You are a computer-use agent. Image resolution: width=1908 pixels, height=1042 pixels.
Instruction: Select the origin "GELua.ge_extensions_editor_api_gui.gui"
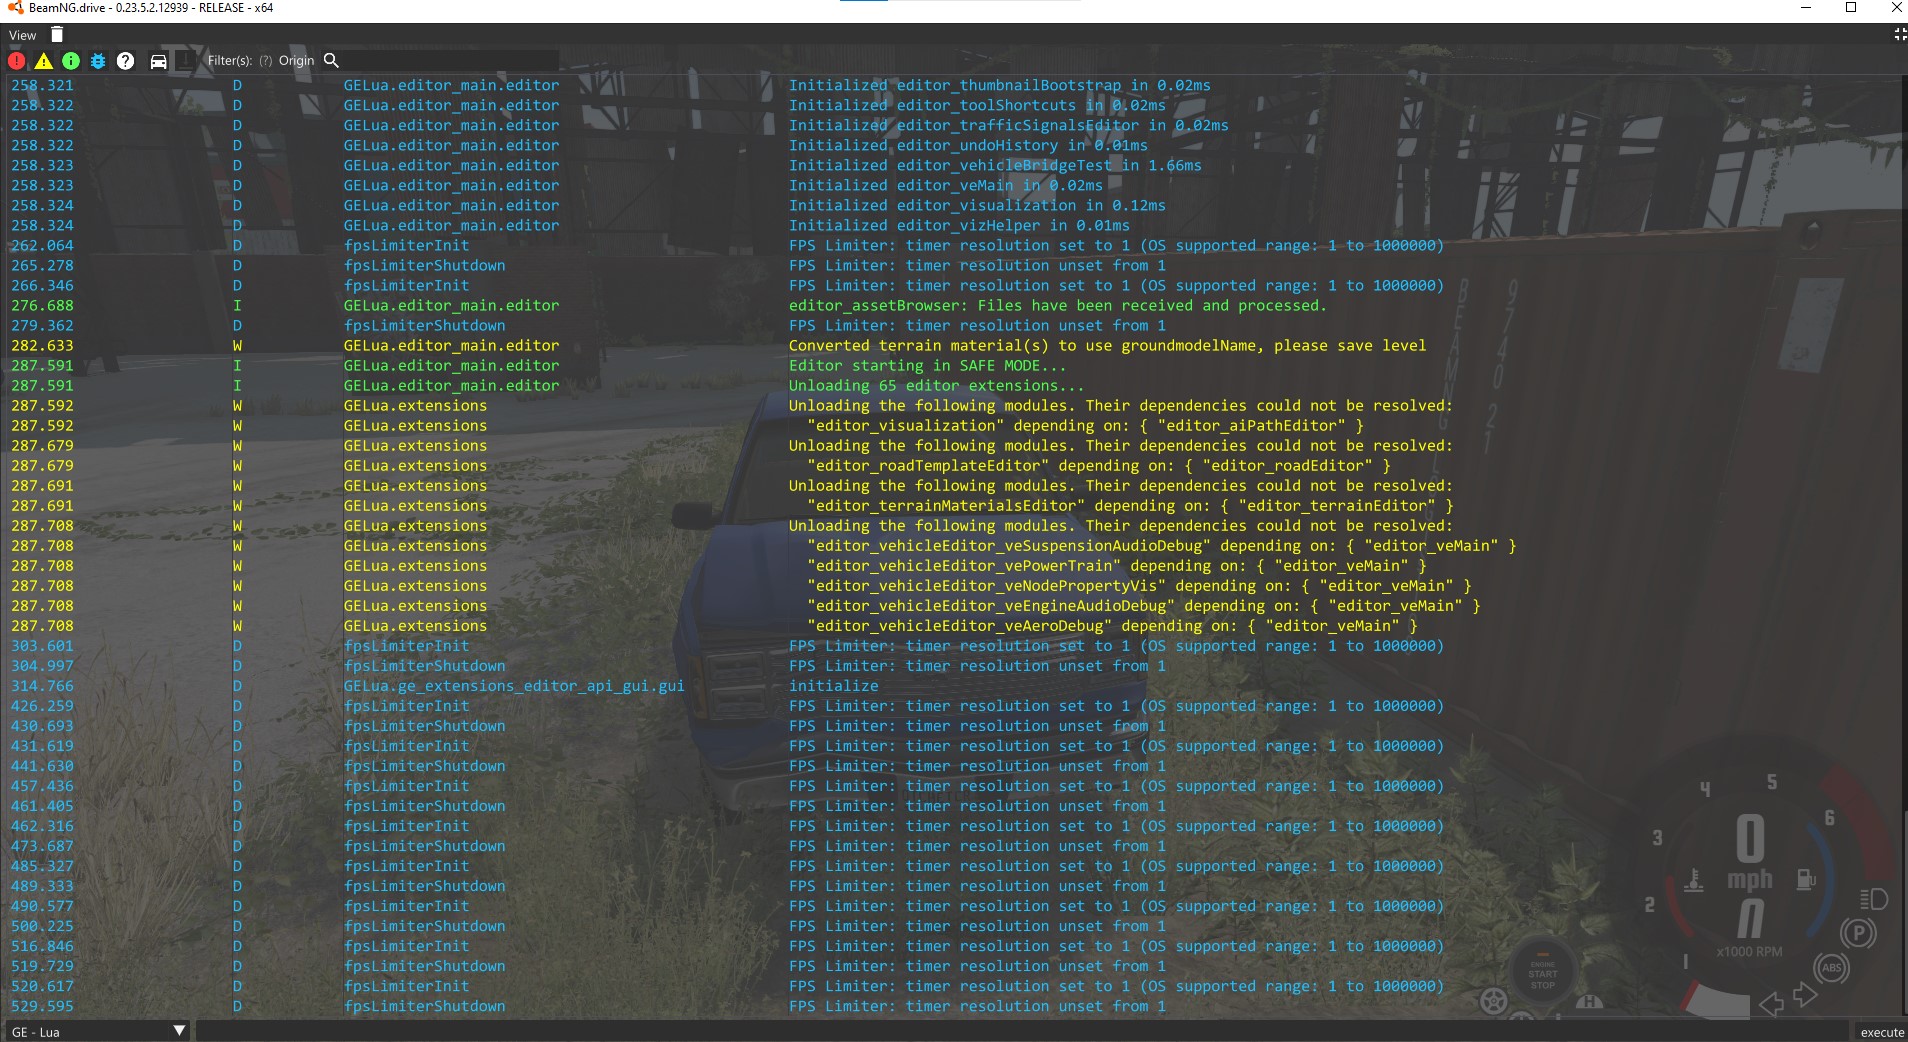(x=514, y=686)
